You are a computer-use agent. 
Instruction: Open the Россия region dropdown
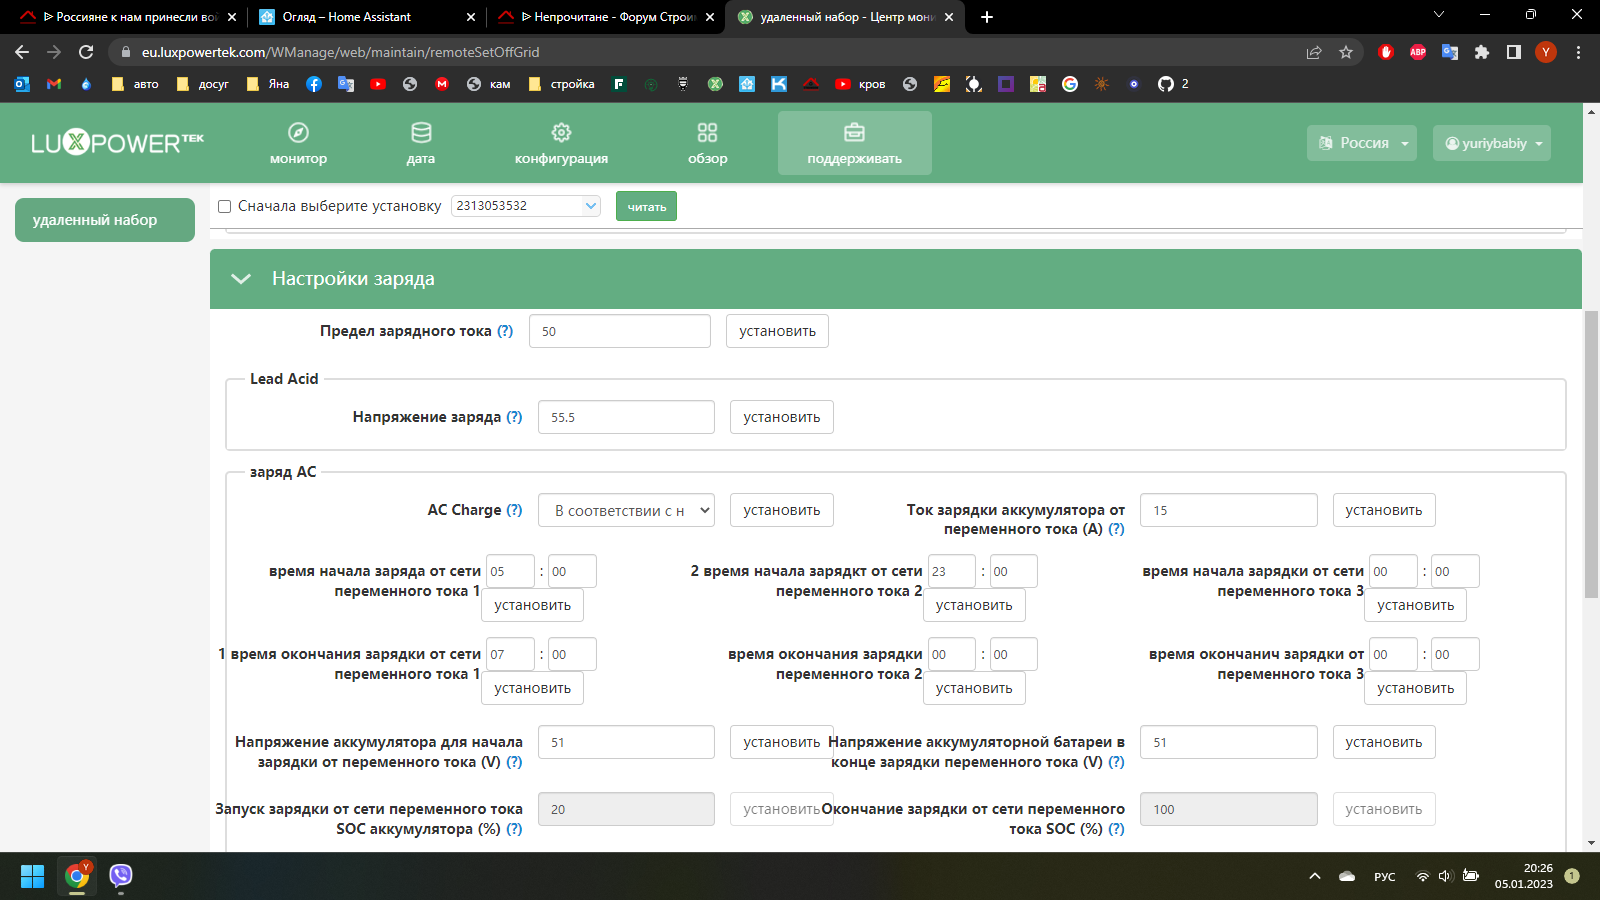[x=1362, y=143]
